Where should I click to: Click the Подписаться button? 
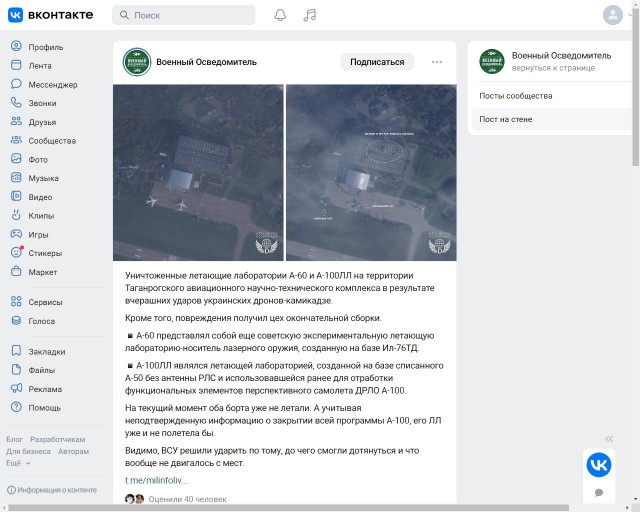pos(377,62)
